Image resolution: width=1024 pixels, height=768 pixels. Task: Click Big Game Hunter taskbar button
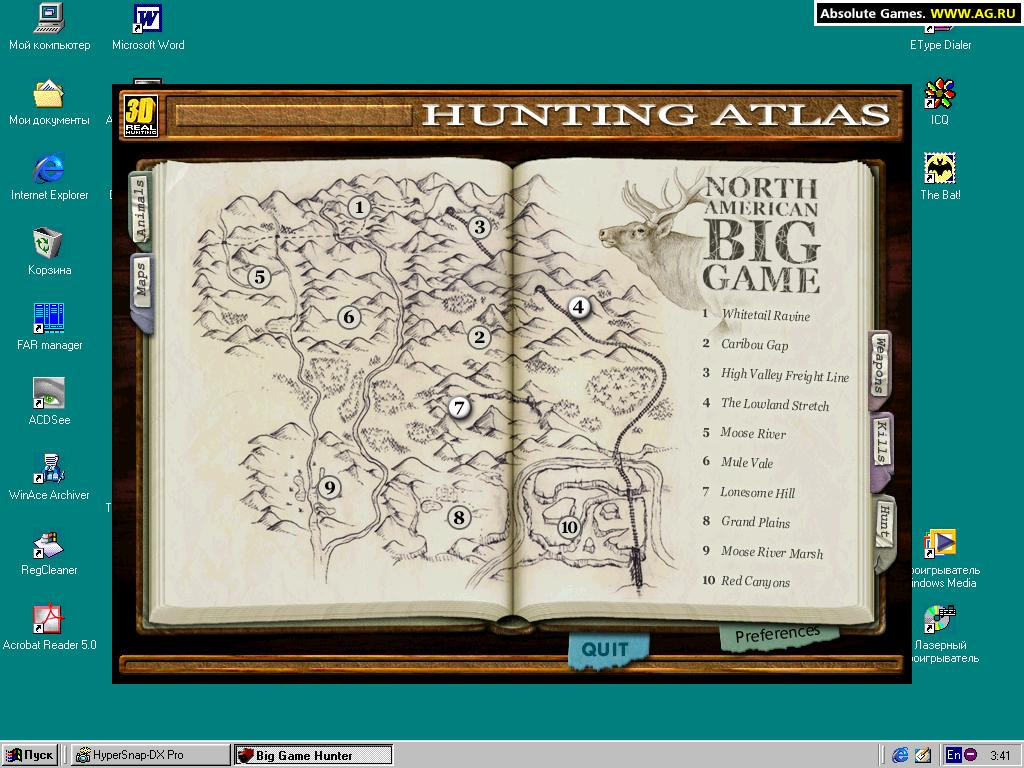tap(313, 755)
